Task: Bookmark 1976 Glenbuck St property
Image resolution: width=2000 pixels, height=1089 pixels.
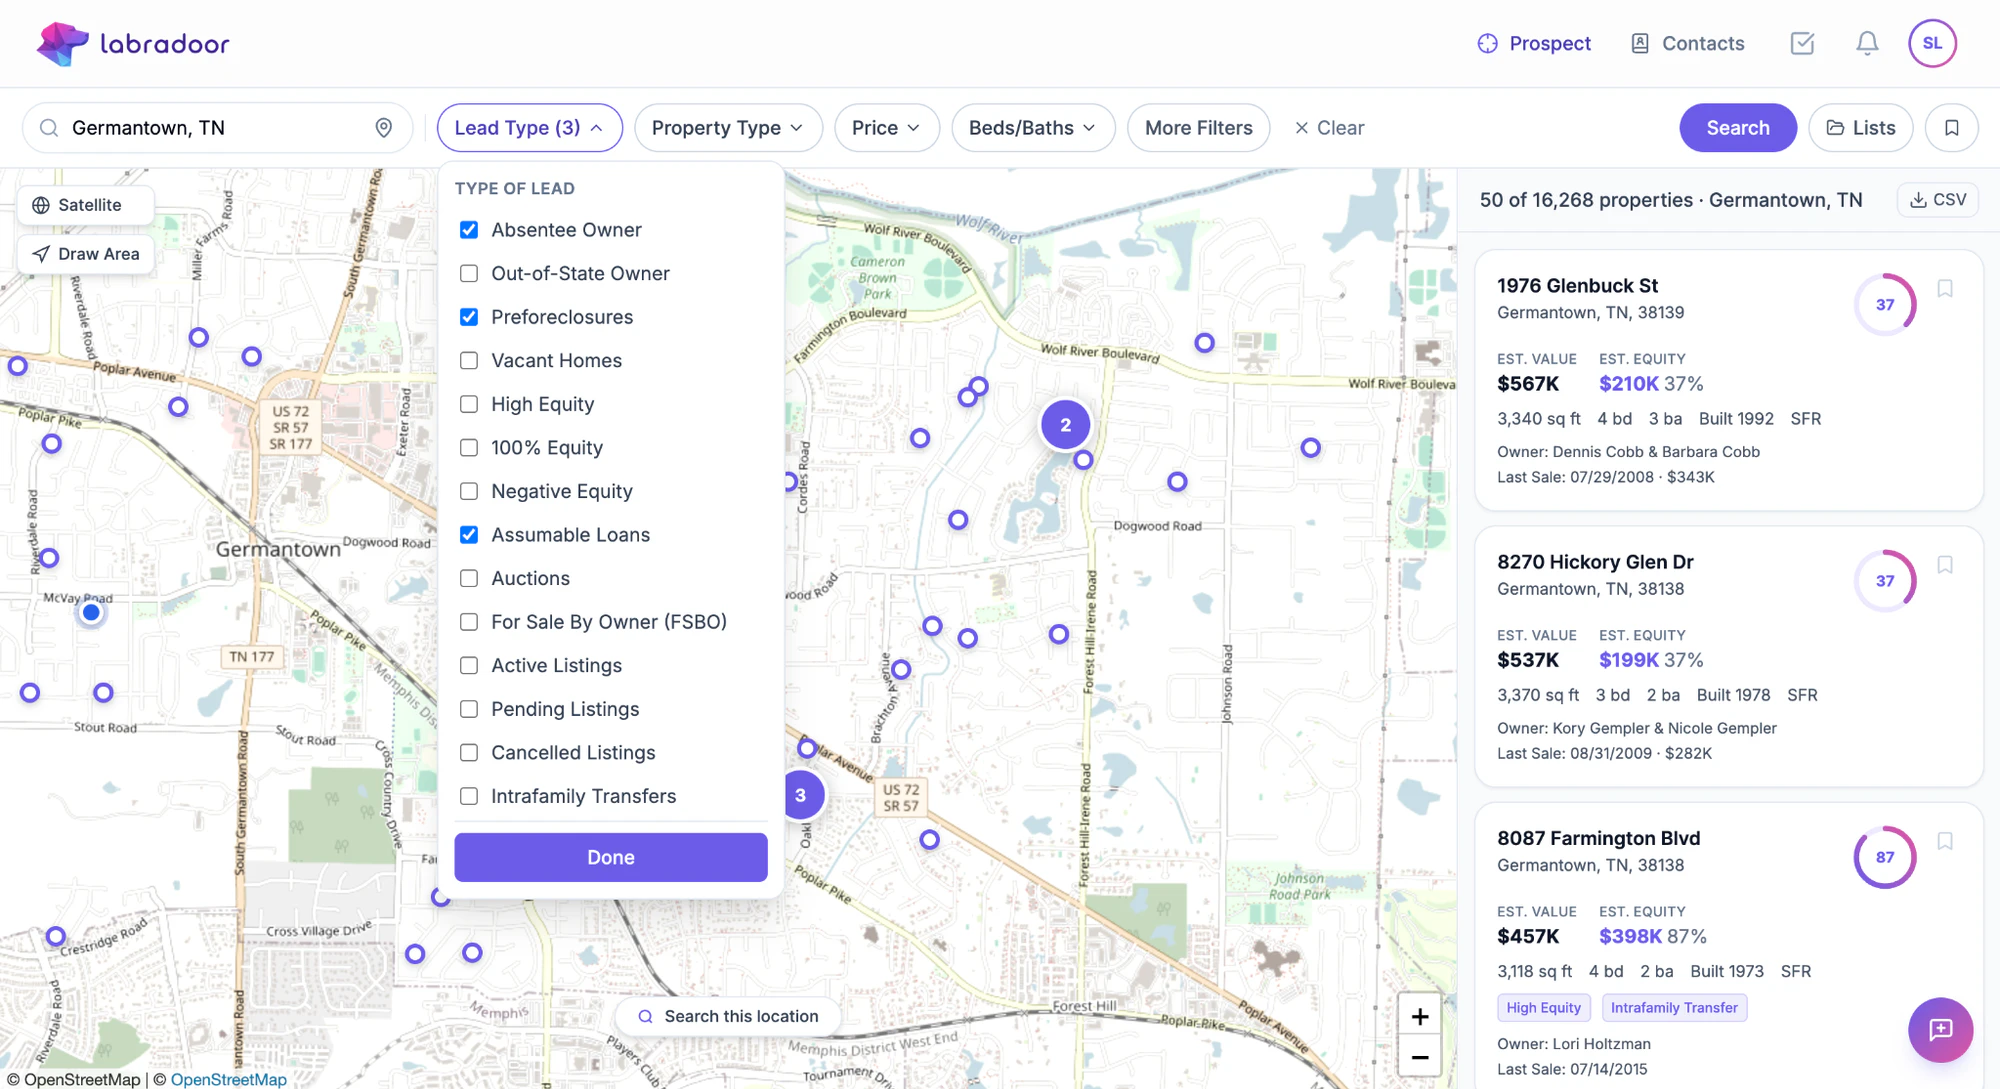Action: pyautogui.click(x=1945, y=288)
